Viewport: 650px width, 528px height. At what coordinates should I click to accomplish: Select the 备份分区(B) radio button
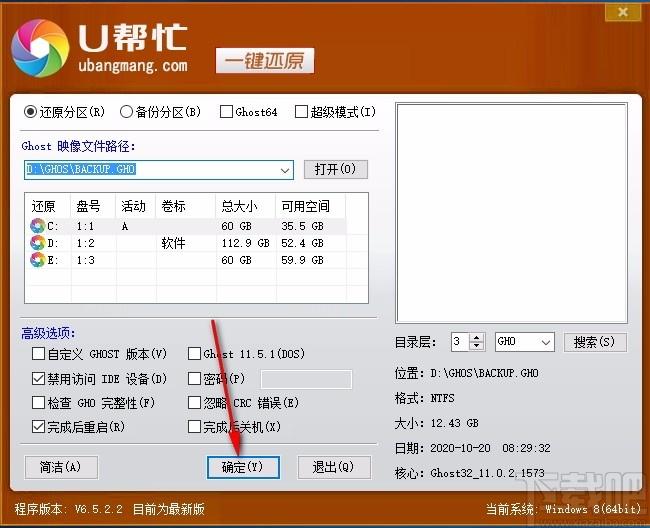[x=126, y=111]
